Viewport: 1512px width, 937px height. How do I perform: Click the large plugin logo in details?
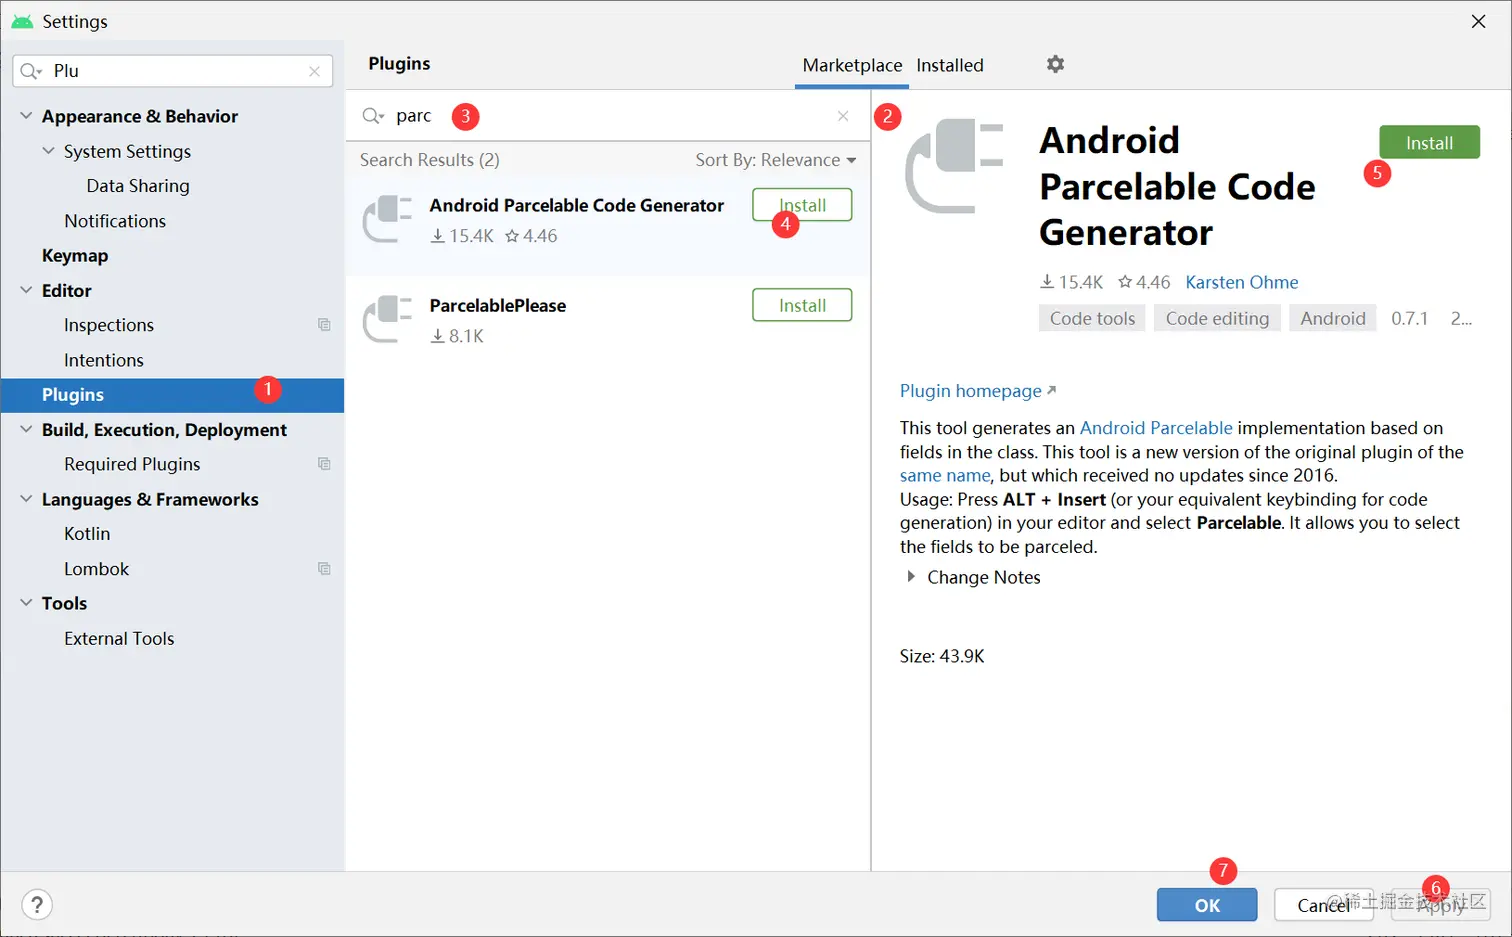coord(954,165)
